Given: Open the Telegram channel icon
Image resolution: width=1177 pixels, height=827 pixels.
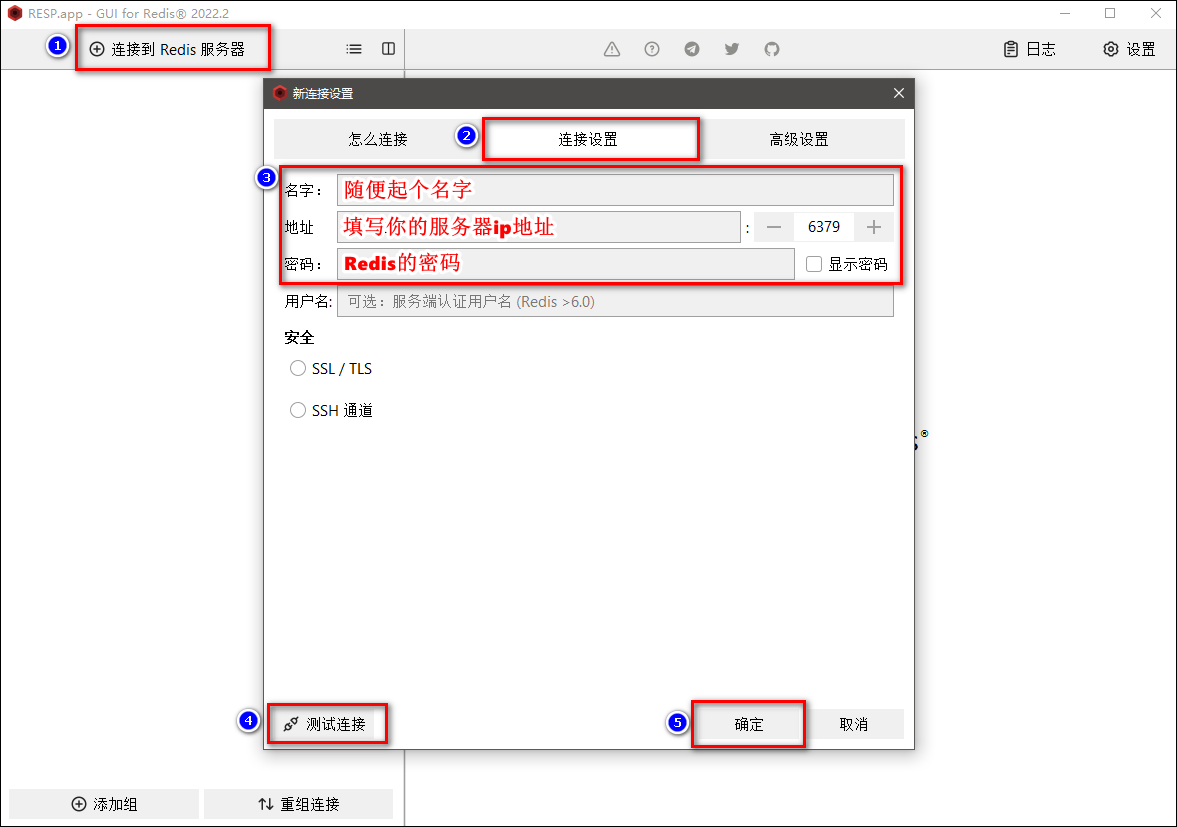Looking at the screenshot, I should [691, 50].
